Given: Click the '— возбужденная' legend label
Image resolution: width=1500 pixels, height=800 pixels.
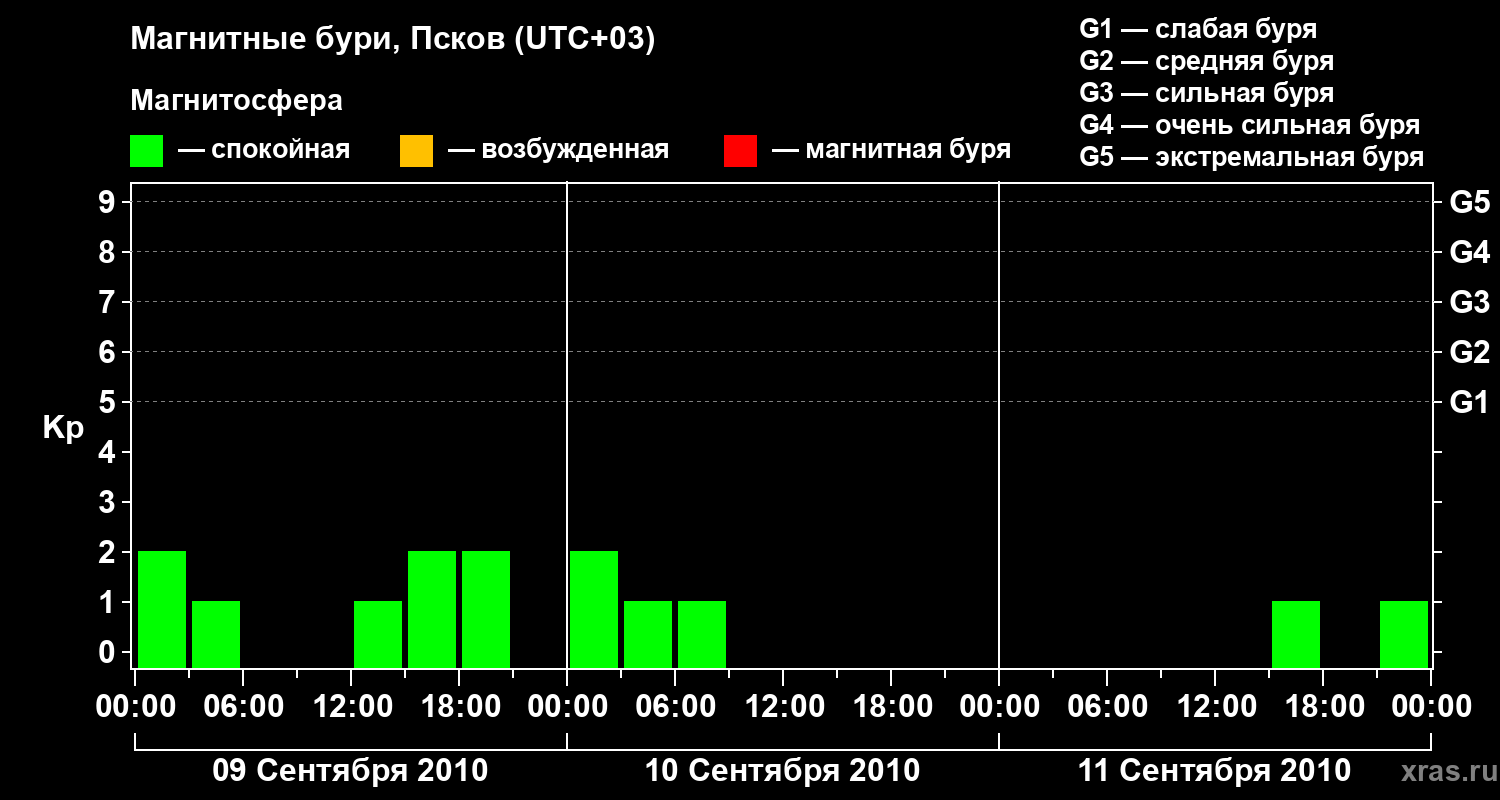Looking at the screenshot, I should pyautogui.click(x=558, y=150).
